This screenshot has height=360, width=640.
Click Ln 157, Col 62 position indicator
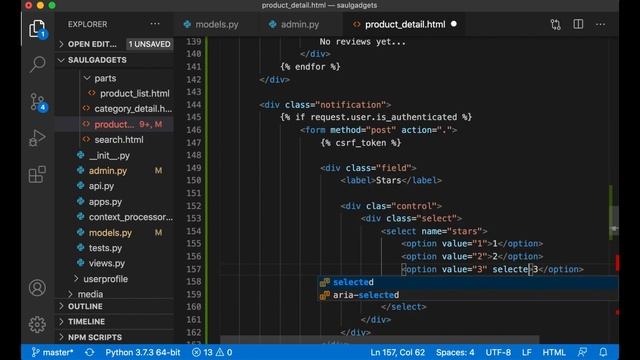coord(398,352)
